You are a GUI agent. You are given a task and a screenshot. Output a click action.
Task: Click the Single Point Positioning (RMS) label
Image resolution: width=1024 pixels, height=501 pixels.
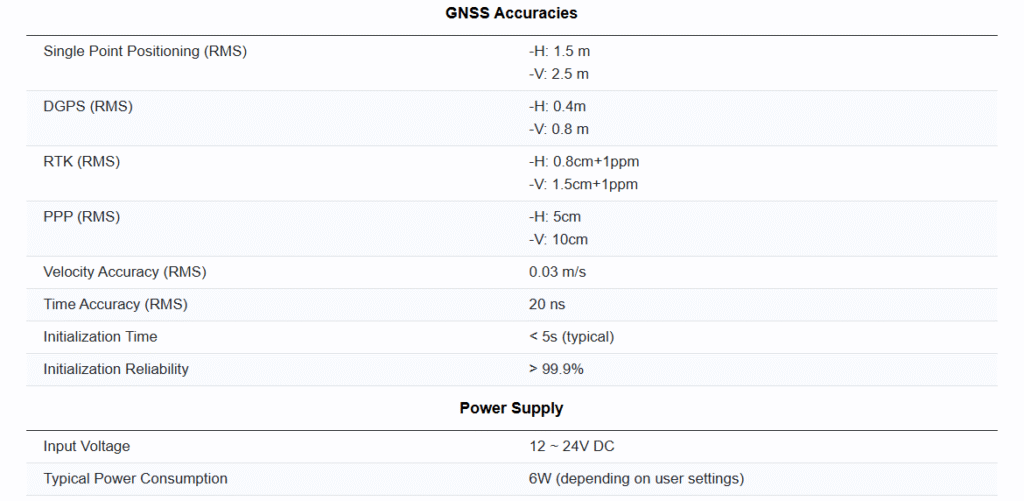[145, 51]
